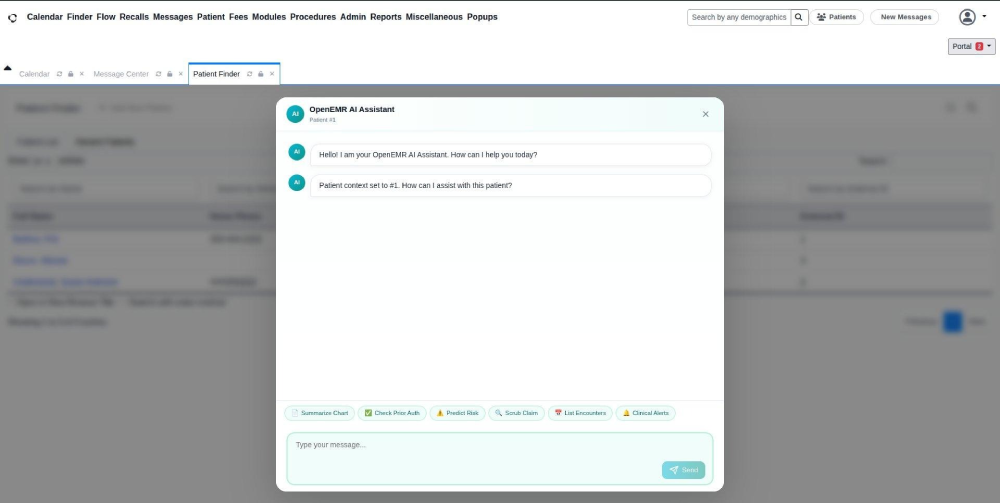Open the Miscellaneous menu
Image resolution: width=1000 pixels, height=503 pixels.
[x=434, y=17]
